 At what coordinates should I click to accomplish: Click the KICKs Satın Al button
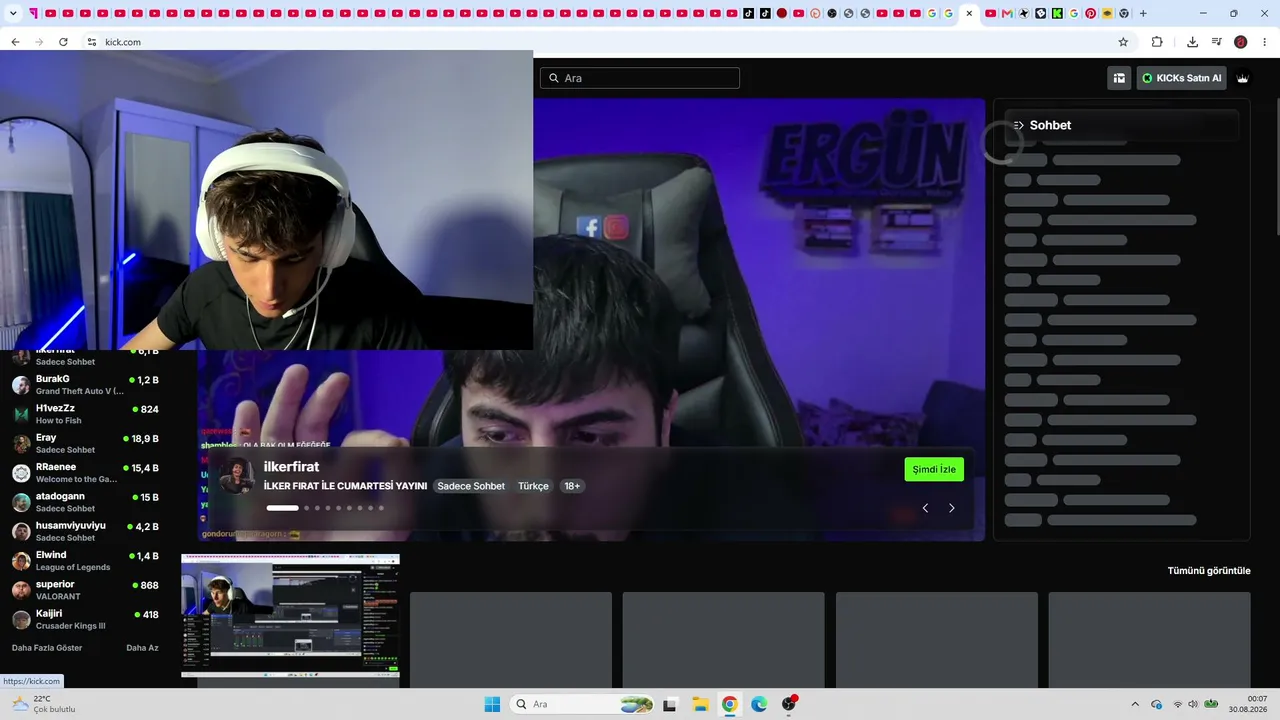tap(1181, 78)
